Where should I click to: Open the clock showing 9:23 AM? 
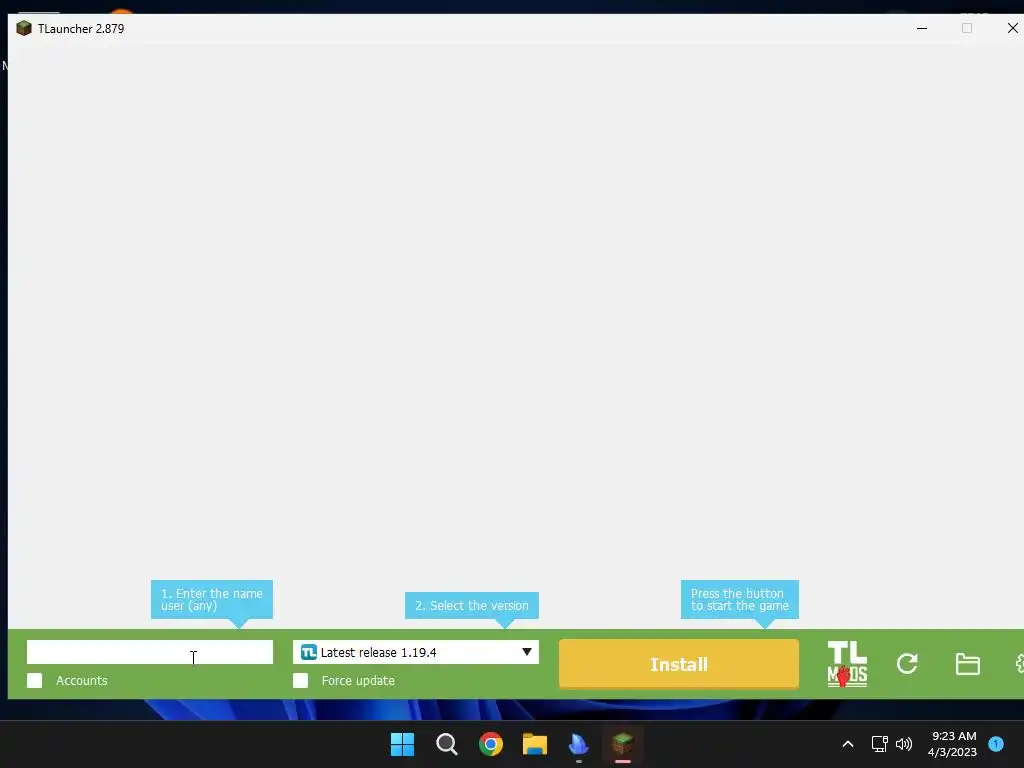[x=953, y=744]
